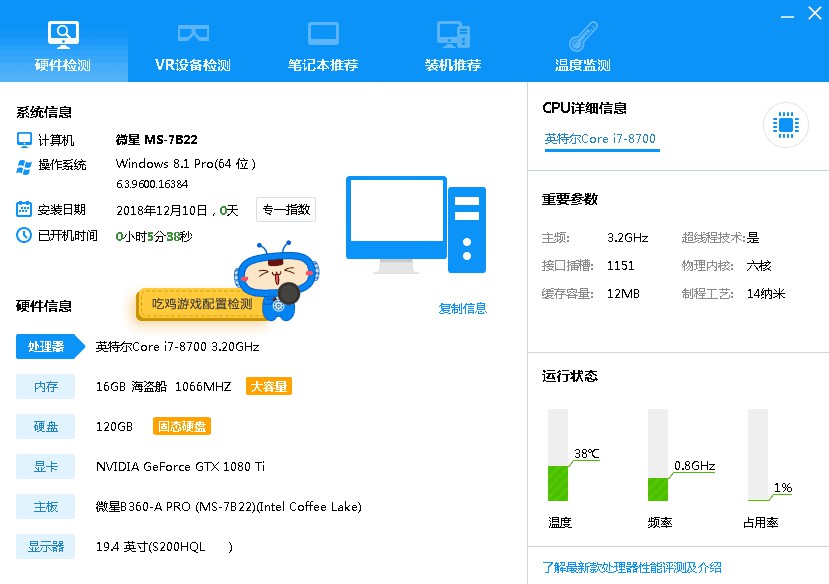Click the 频率 frequency gauge bar
The height and width of the screenshot is (584, 829).
click(658, 455)
